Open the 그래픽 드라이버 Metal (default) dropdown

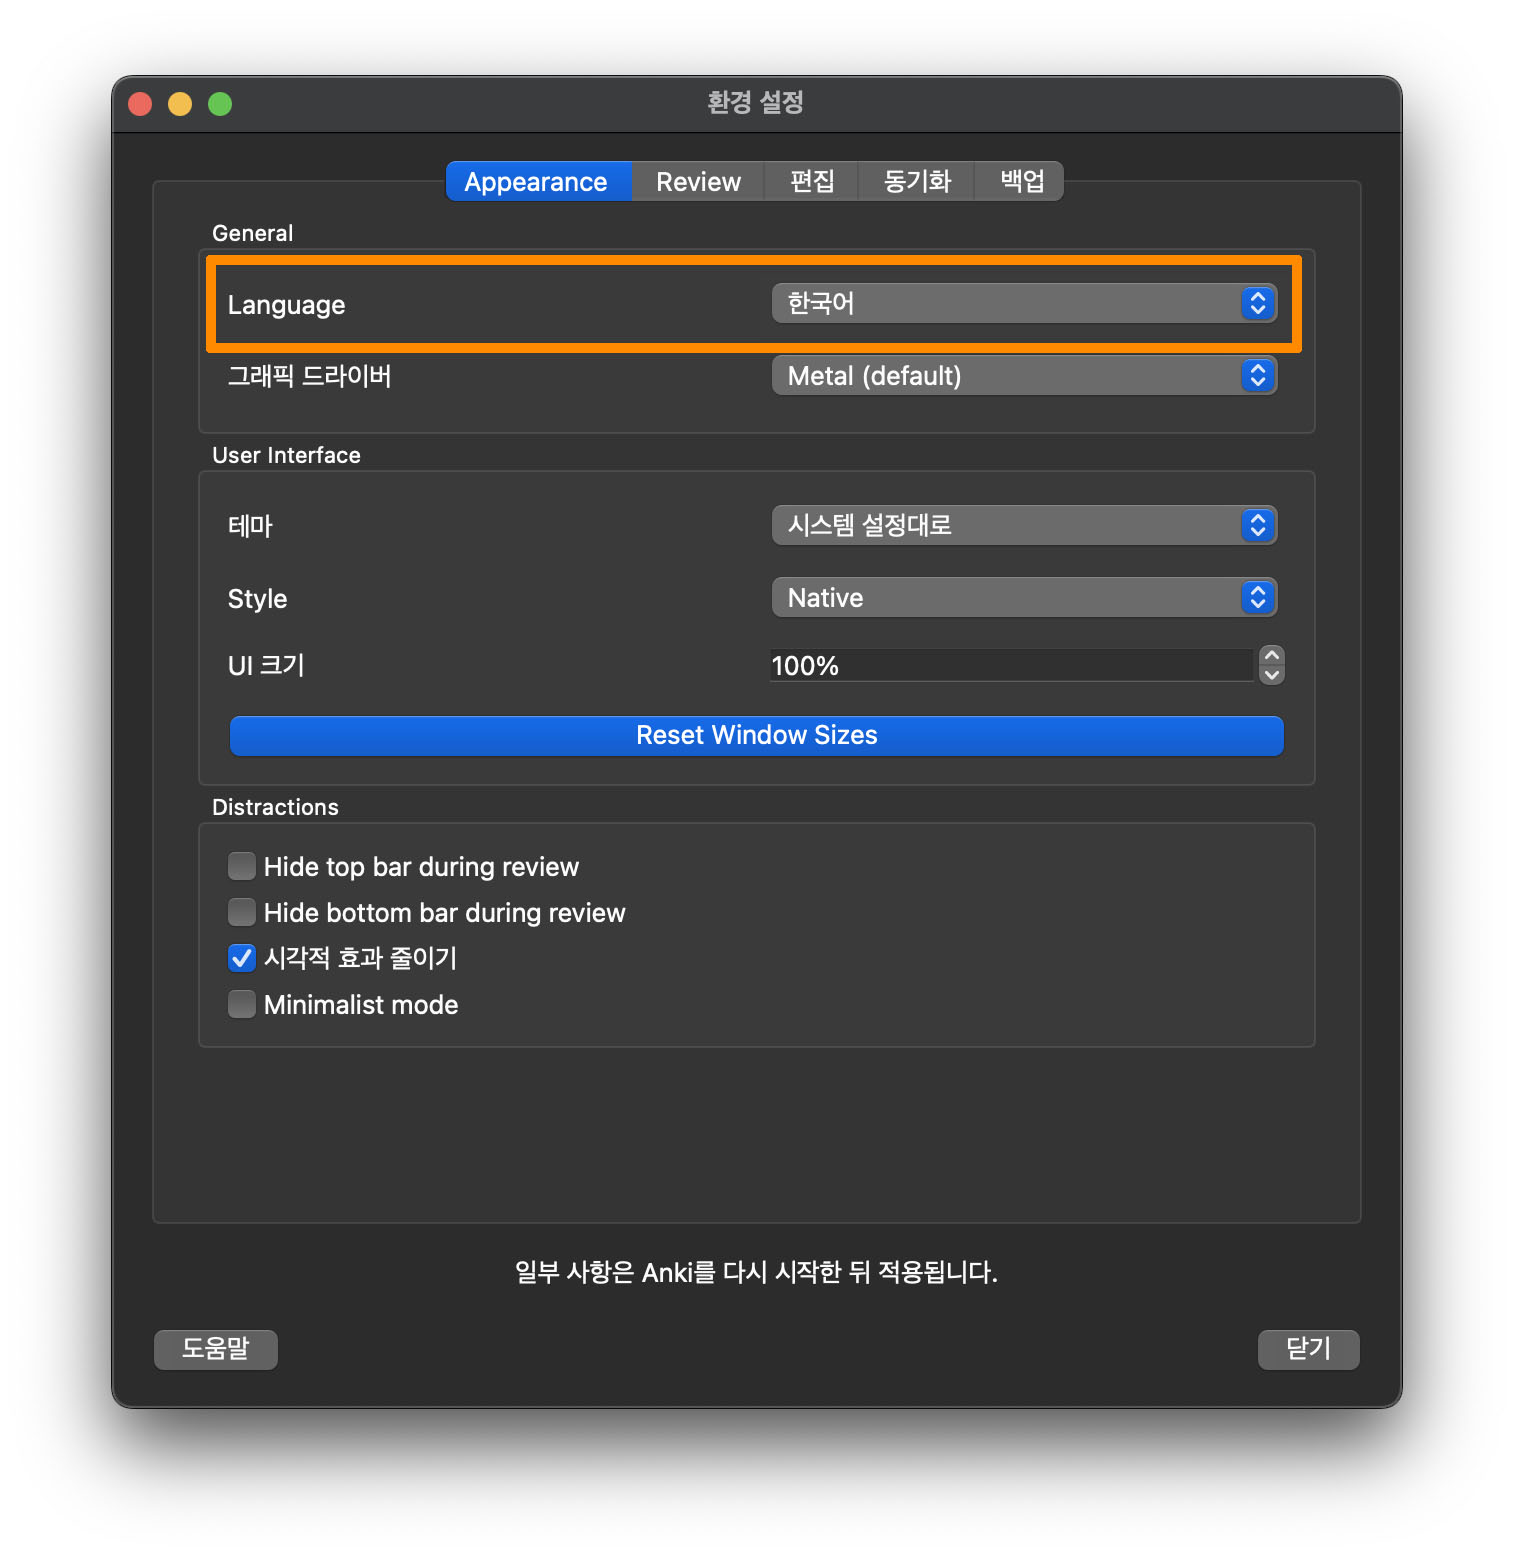[x=1024, y=376]
